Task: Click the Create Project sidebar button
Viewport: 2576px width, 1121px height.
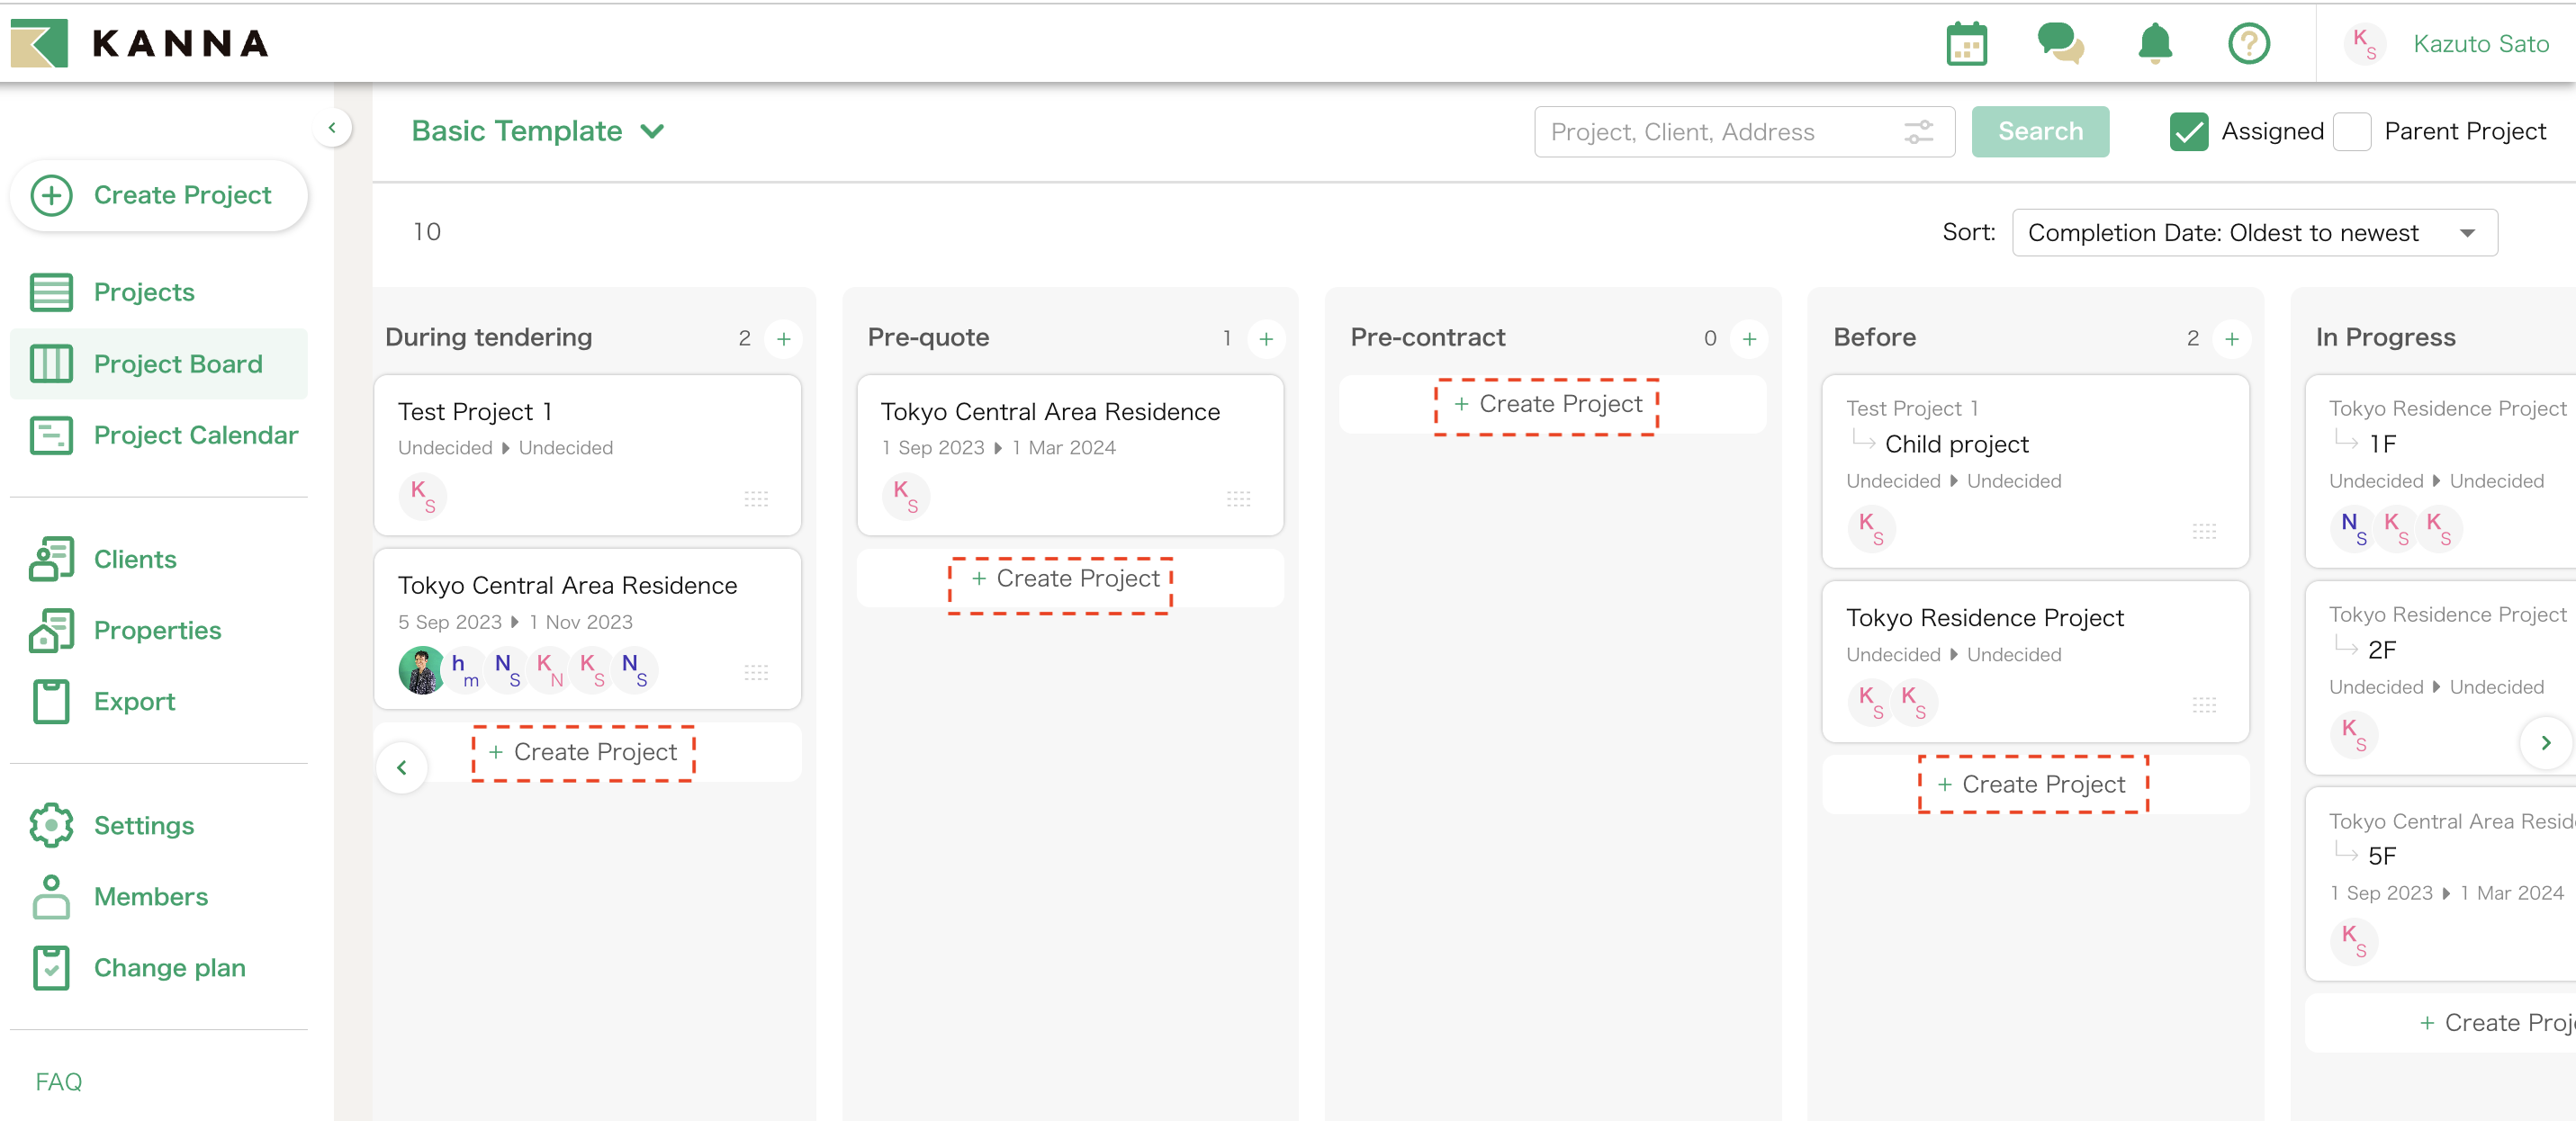Action: click(159, 195)
